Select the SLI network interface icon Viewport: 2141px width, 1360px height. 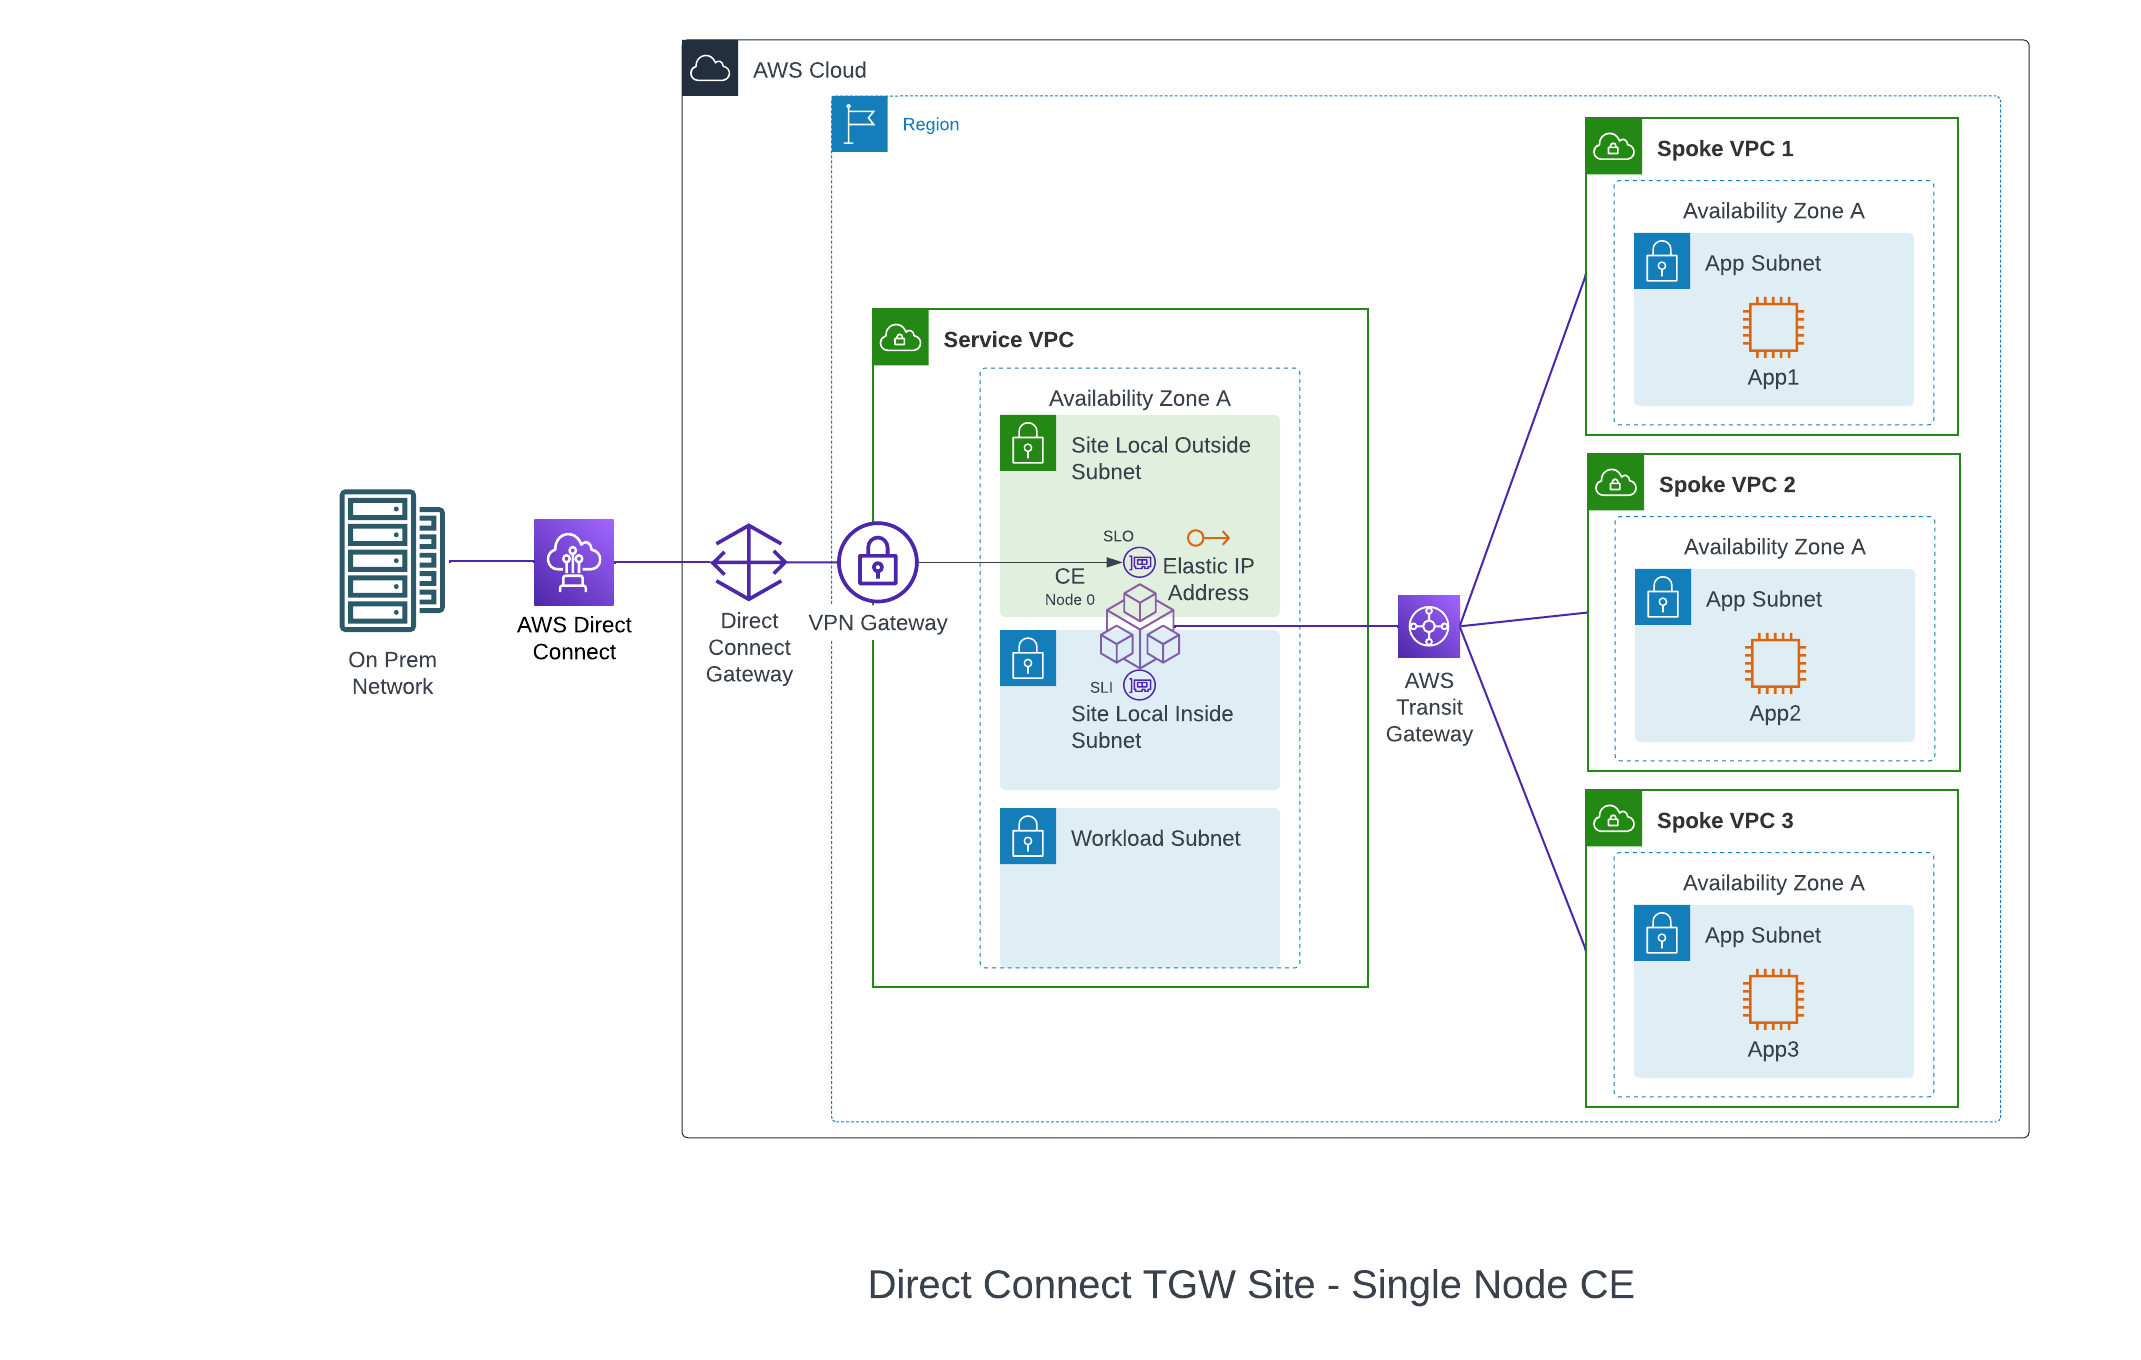tap(1139, 685)
